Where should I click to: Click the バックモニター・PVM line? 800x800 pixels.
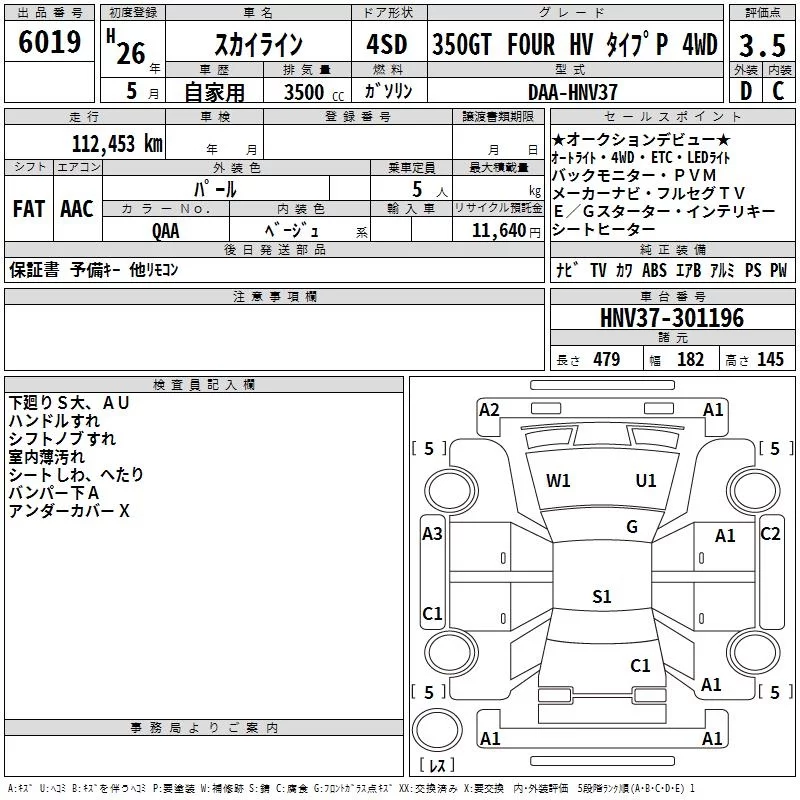click(x=634, y=175)
